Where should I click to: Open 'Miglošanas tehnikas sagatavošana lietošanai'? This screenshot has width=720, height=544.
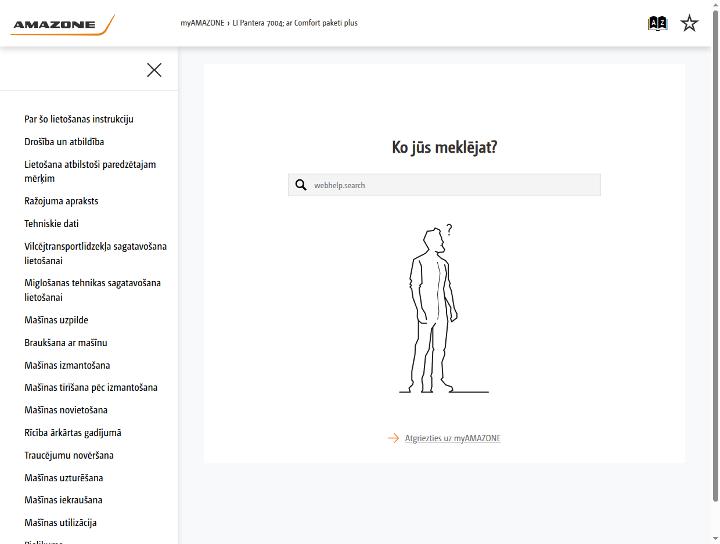tap(92, 290)
